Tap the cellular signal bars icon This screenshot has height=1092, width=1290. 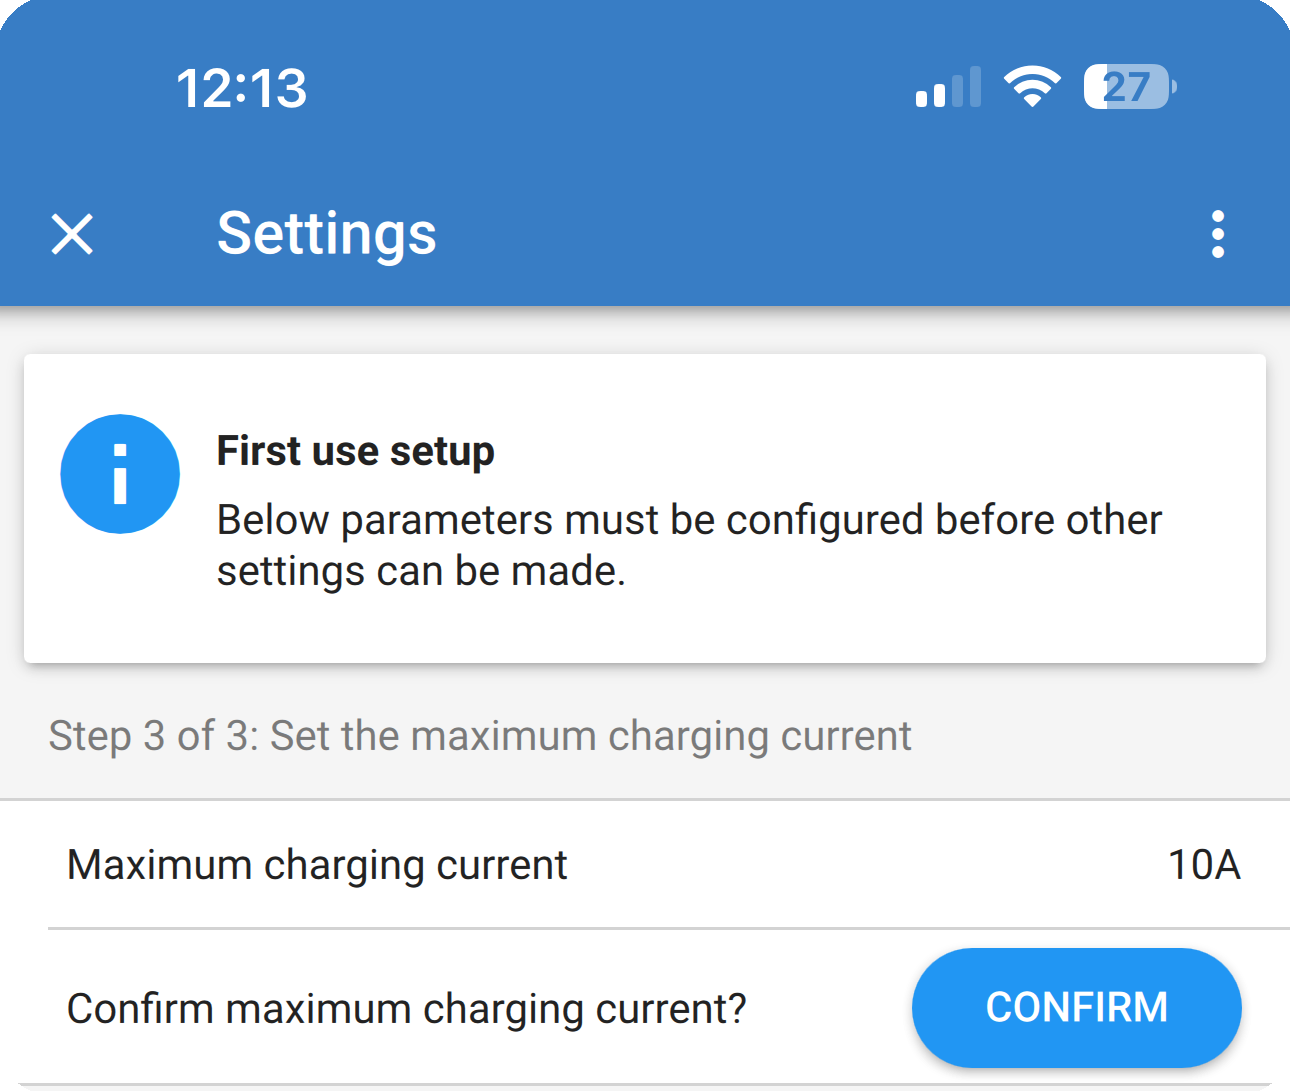tap(947, 87)
